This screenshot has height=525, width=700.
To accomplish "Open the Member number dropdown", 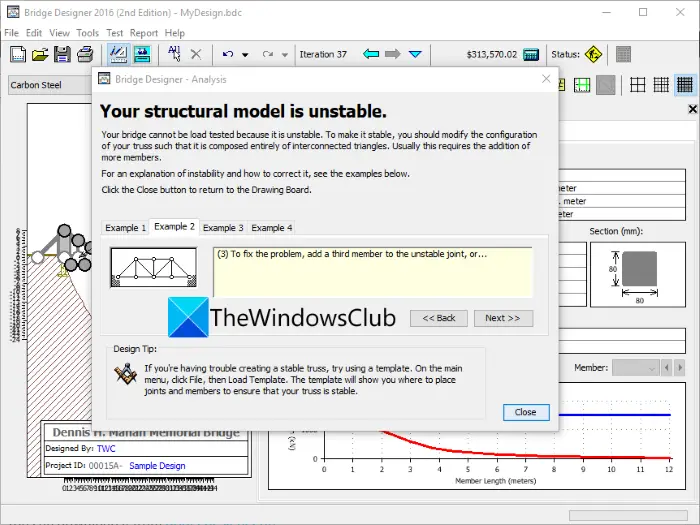I will tap(635, 368).
